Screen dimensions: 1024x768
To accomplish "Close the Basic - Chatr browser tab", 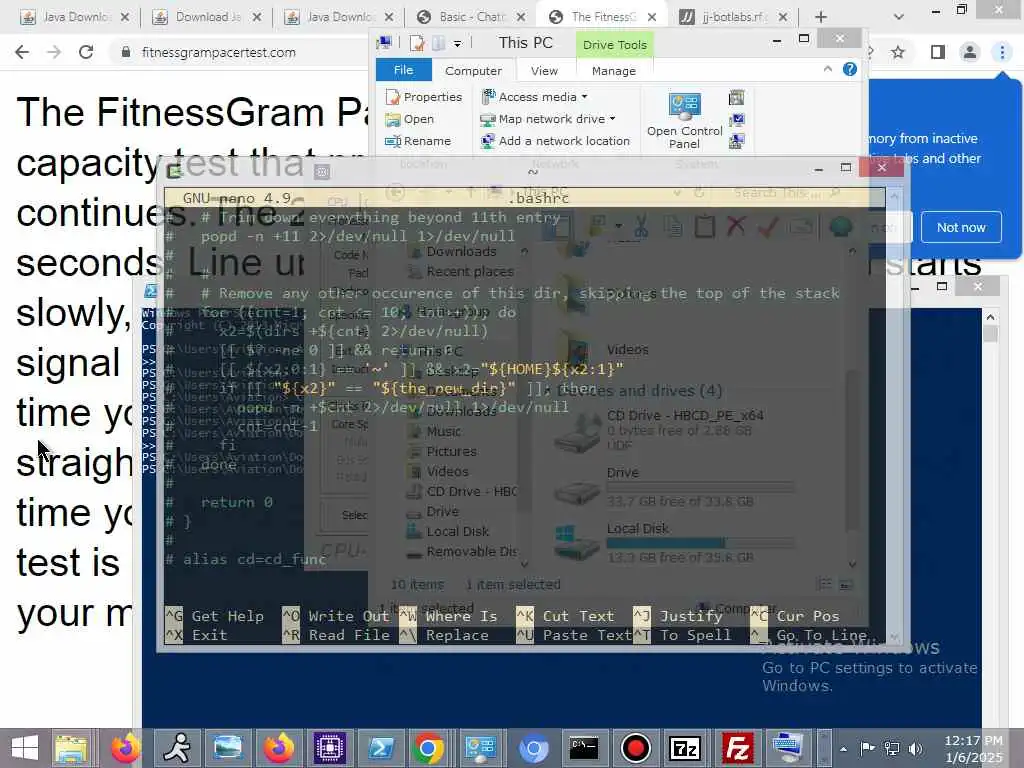I will pyautogui.click(x=520, y=17).
